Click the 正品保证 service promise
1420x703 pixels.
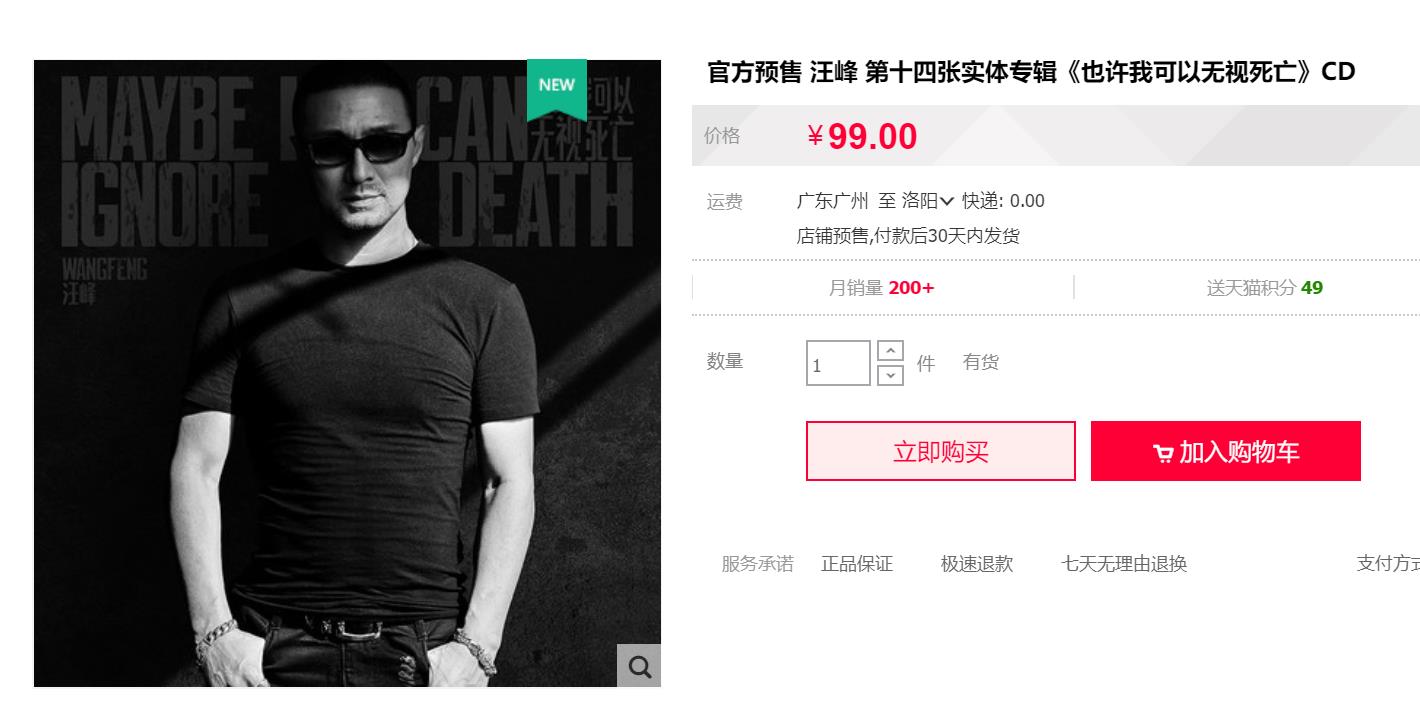point(857,564)
